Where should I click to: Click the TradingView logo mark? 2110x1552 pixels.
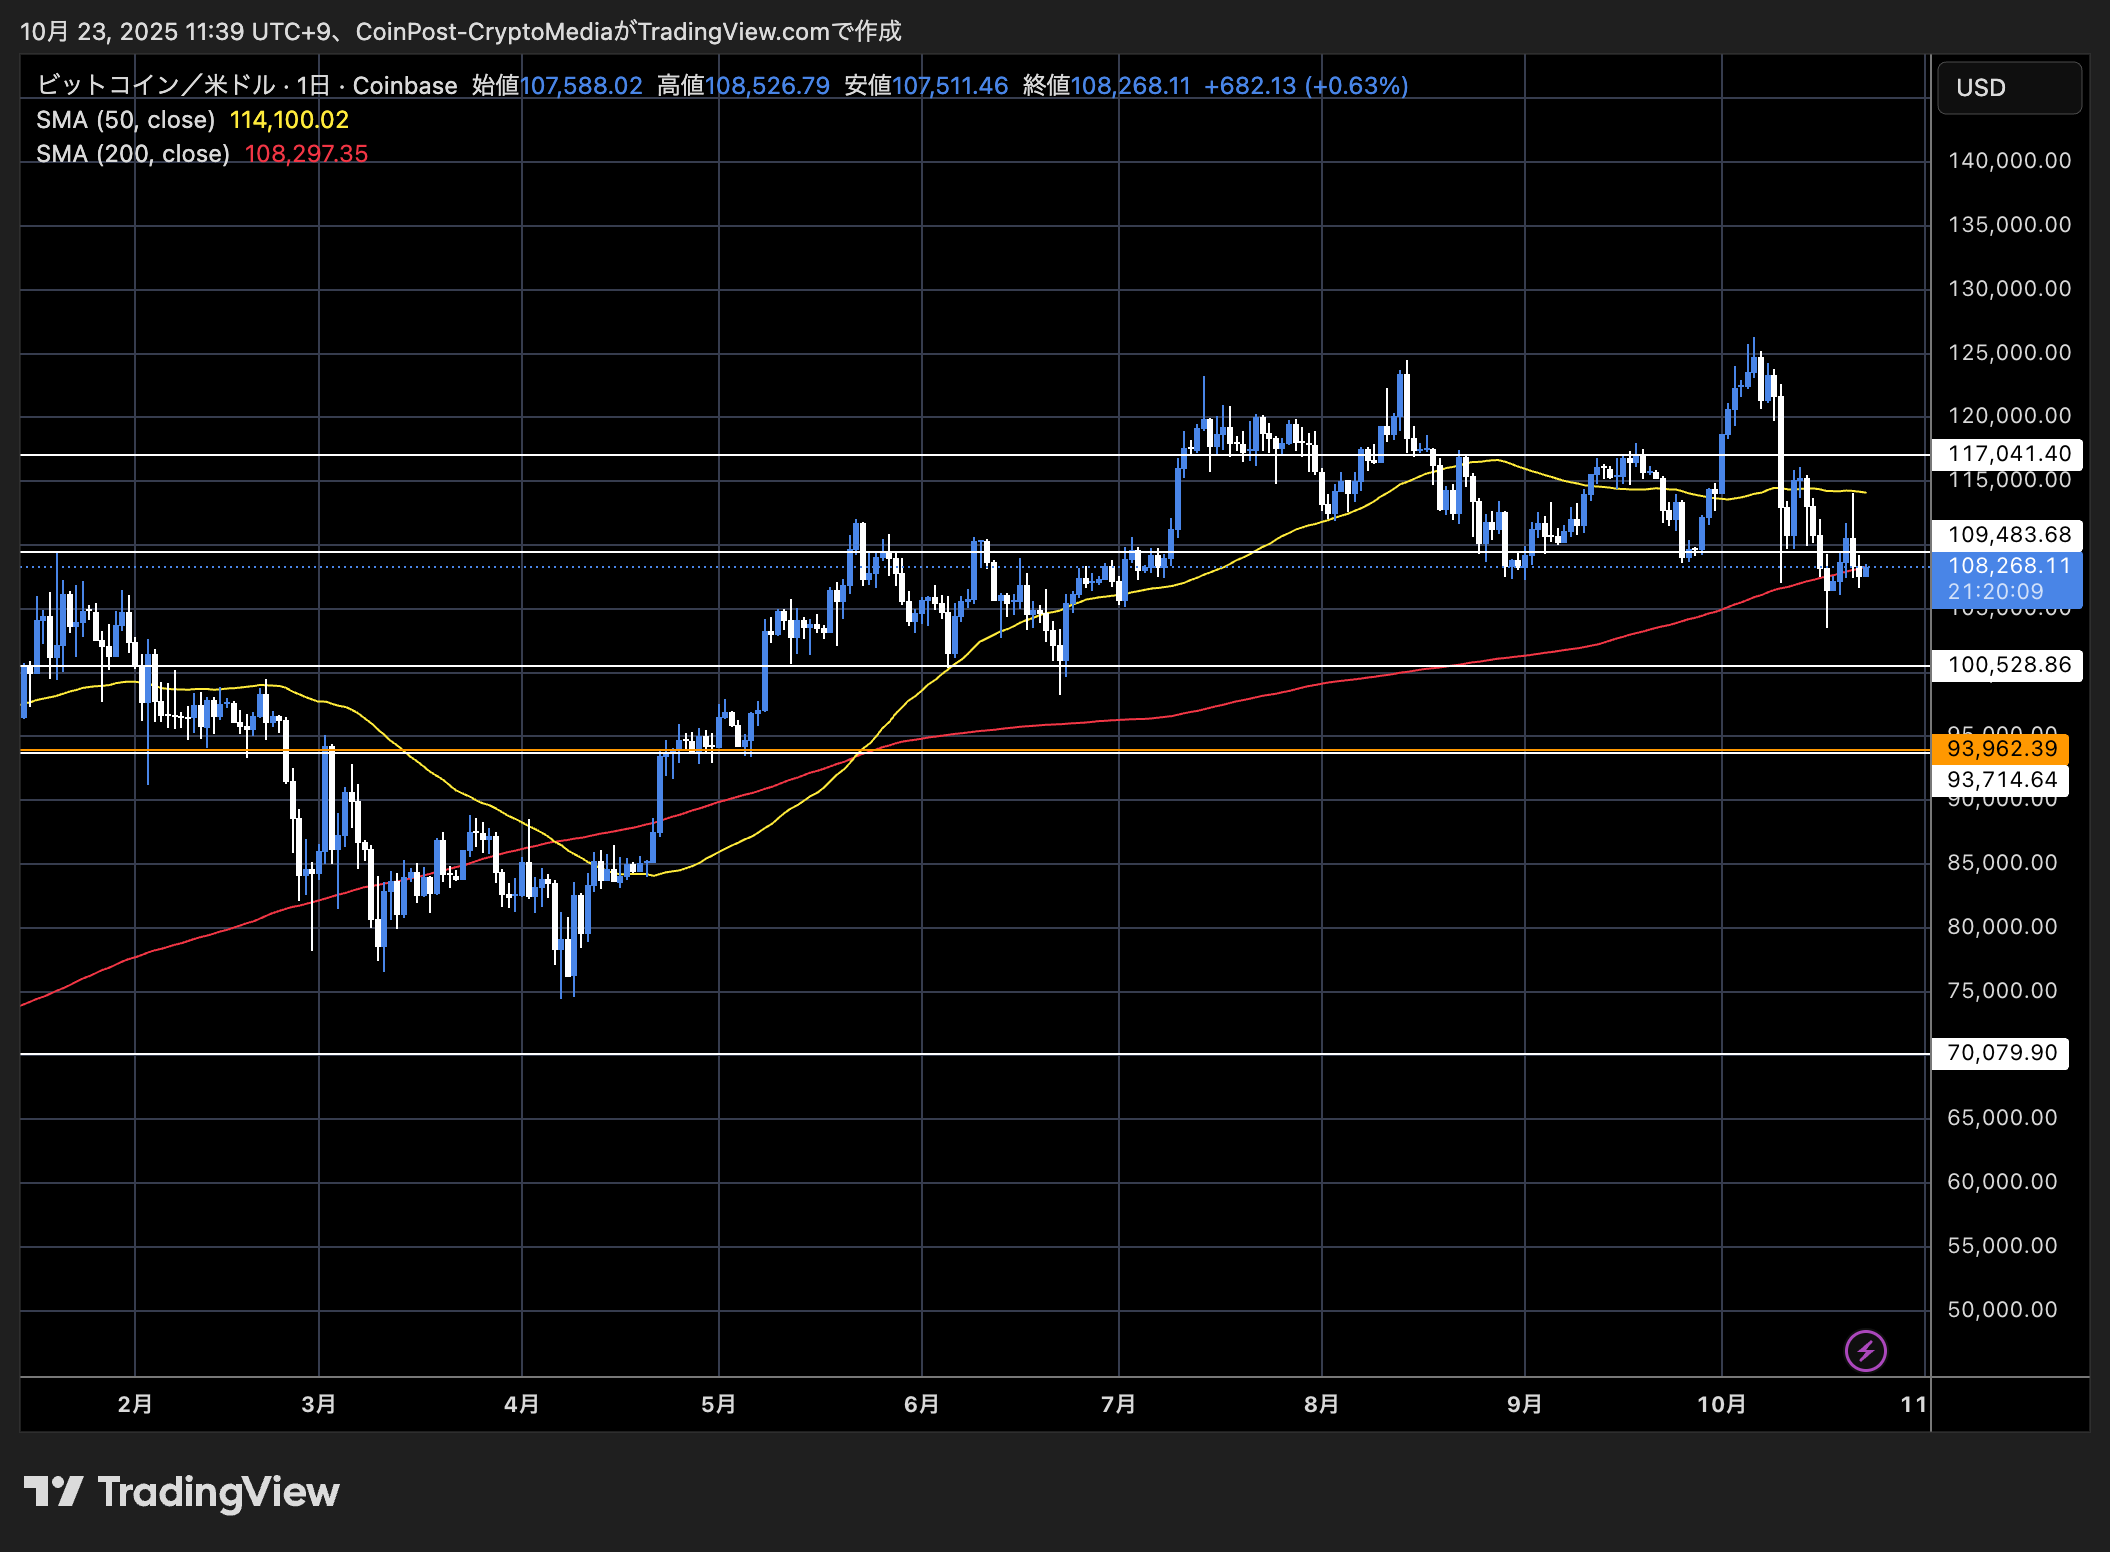point(53,1491)
